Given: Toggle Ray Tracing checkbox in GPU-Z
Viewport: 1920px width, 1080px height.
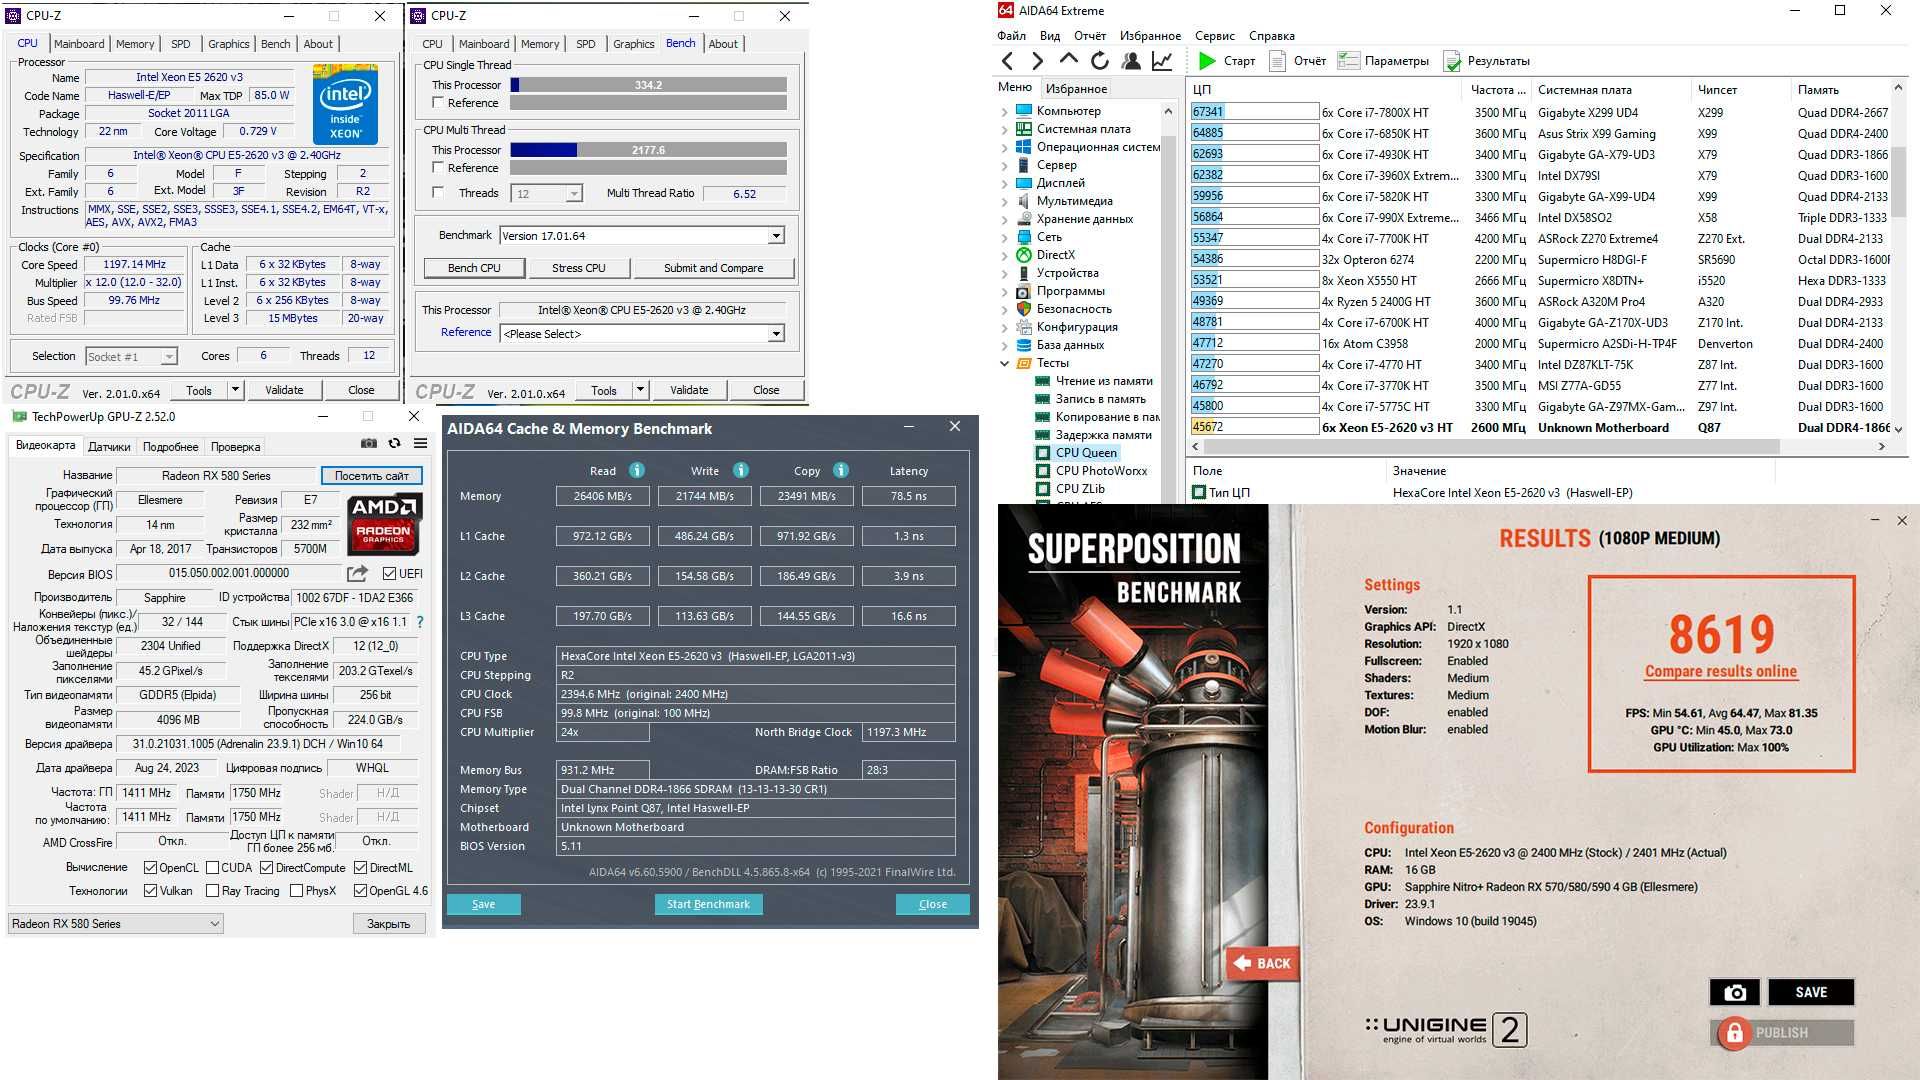Looking at the screenshot, I should (x=212, y=891).
